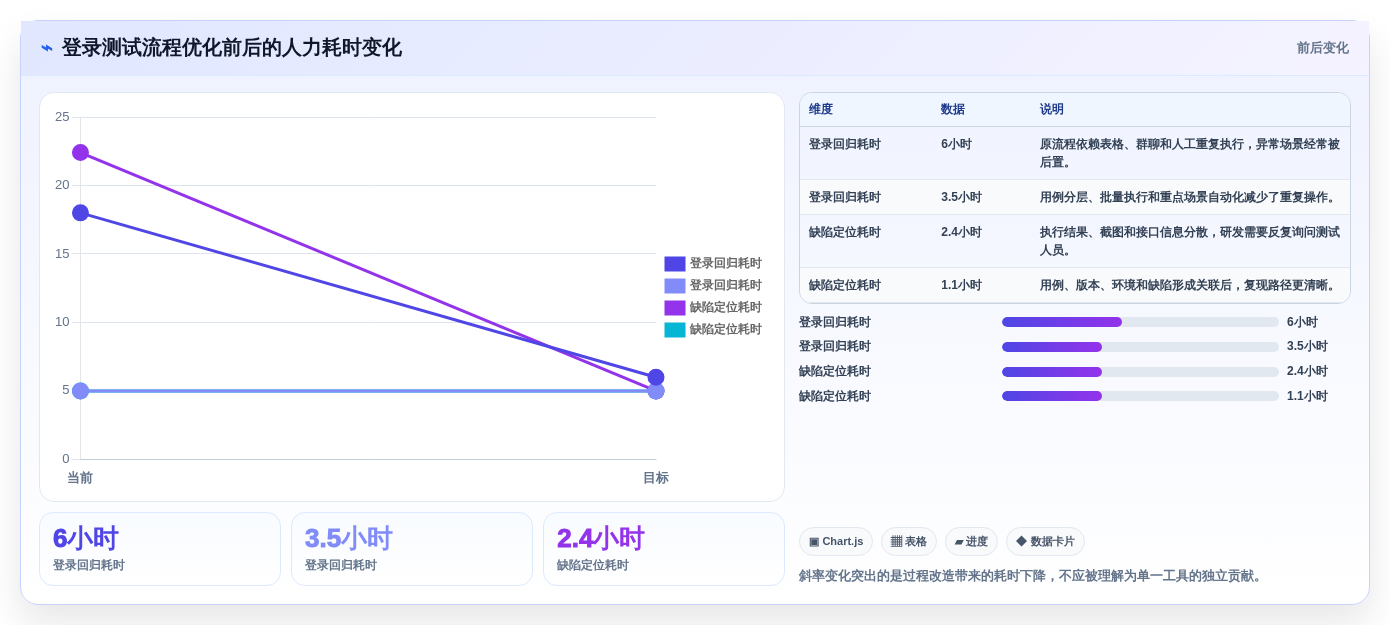Click the 数据卡片 tag chip
This screenshot has width=1390, height=625.
(x=1045, y=542)
